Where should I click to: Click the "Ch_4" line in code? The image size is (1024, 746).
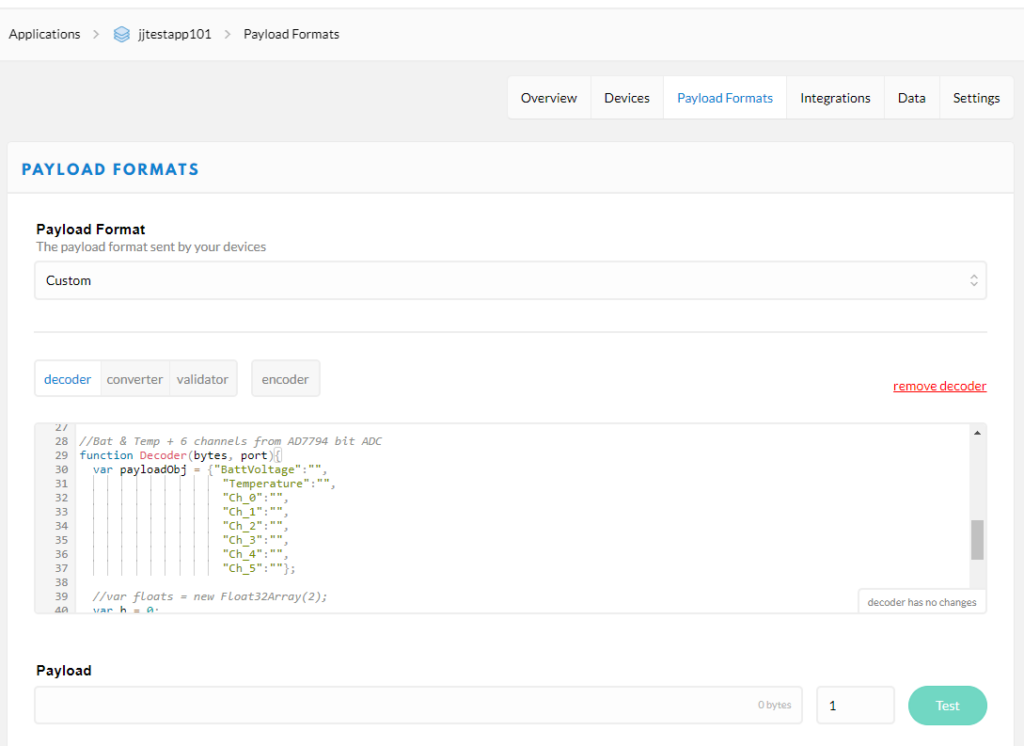pyautogui.click(x=255, y=554)
